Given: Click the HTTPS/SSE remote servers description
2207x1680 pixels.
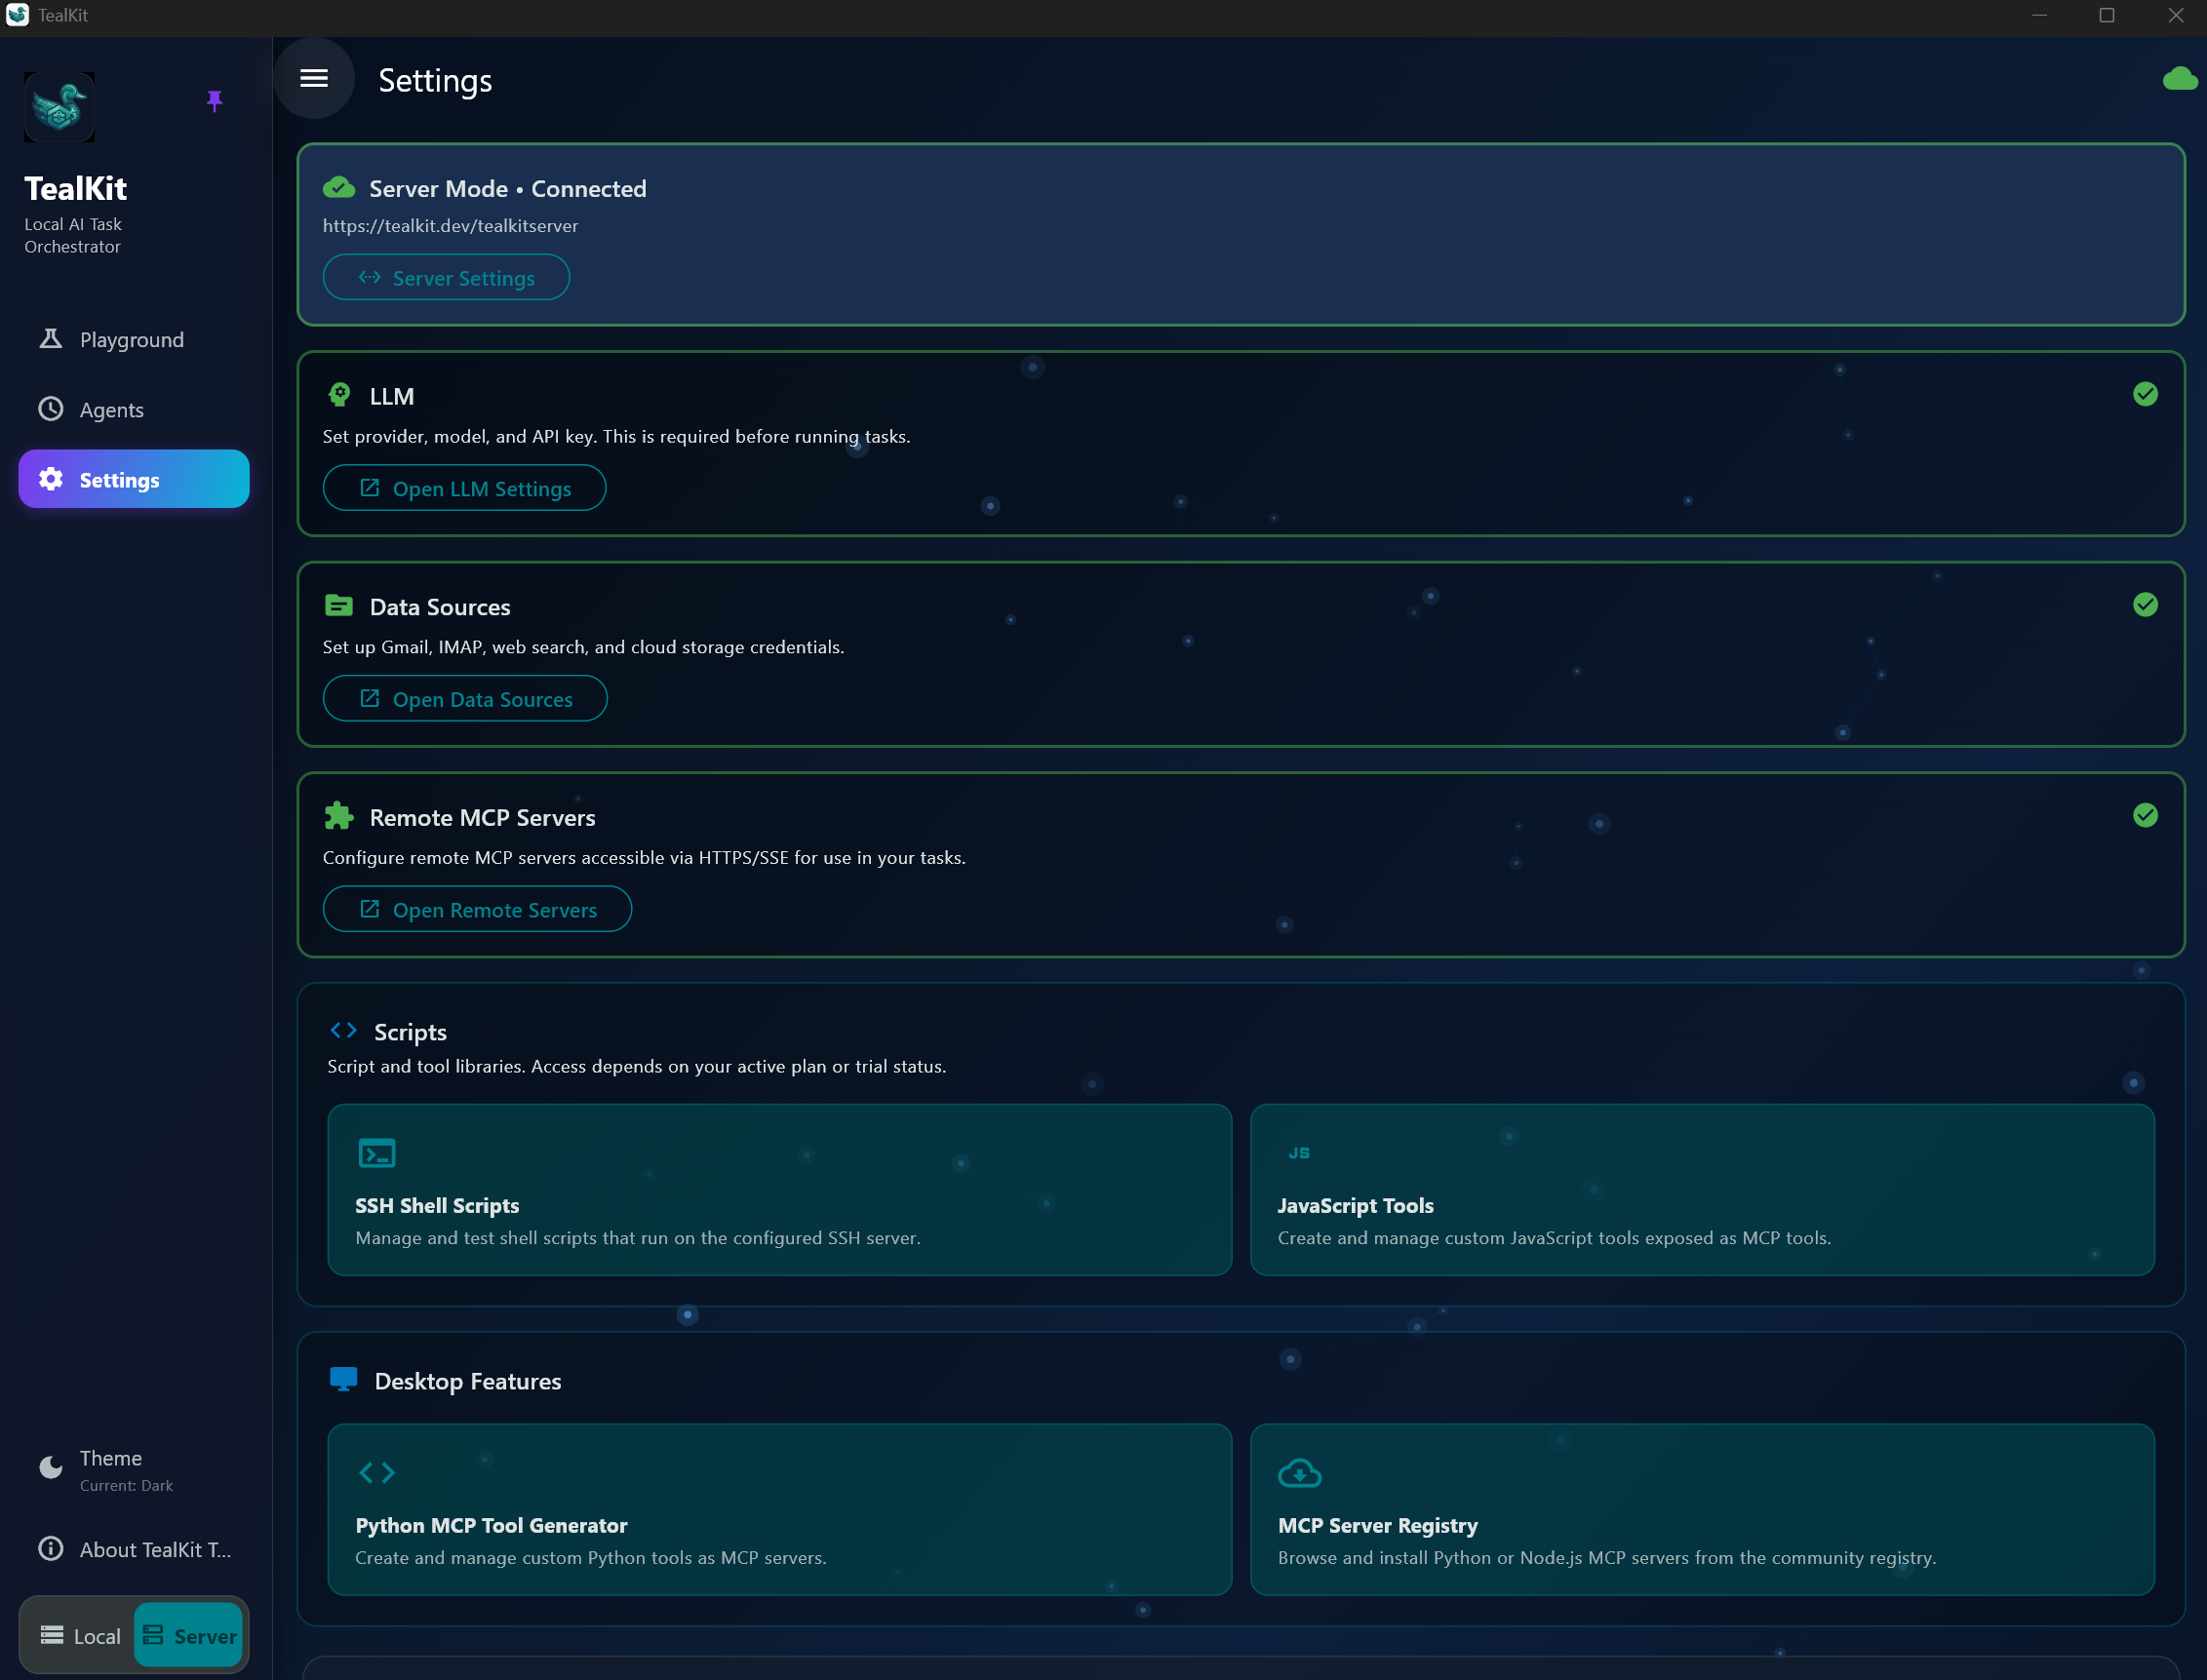Looking at the screenshot, I should click(644, 858).
